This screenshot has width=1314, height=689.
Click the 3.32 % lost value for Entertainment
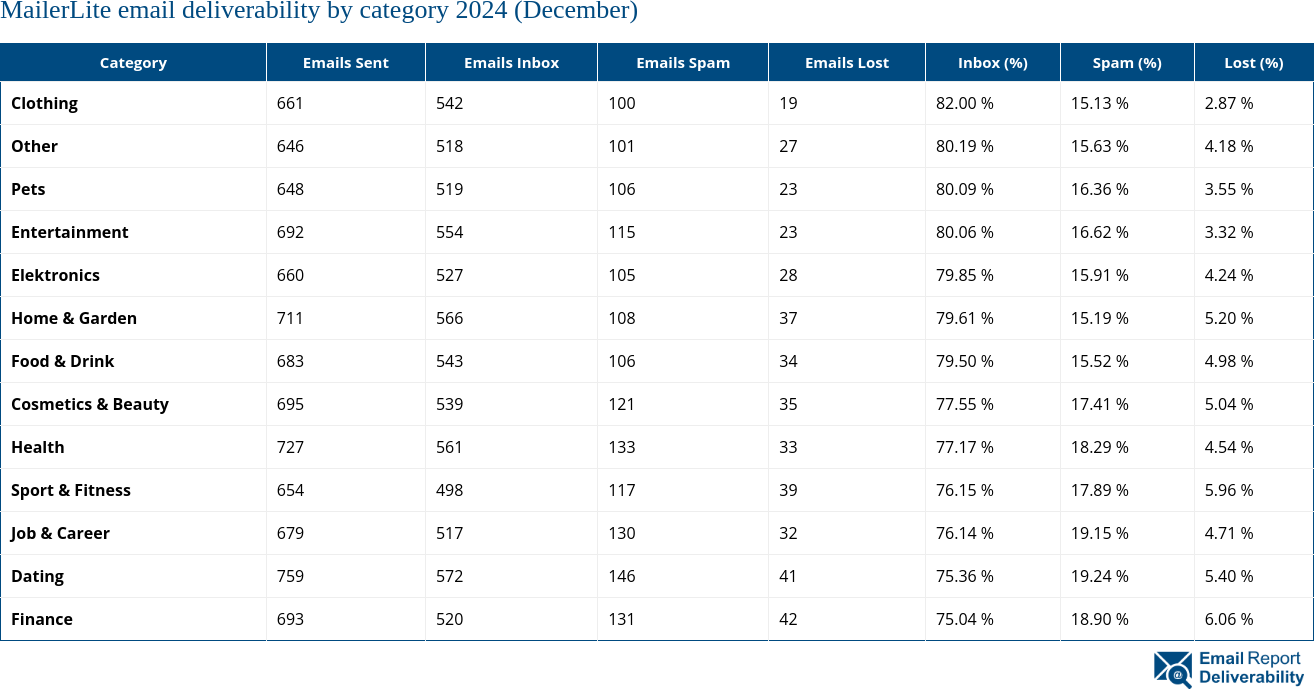pyautogui.click(x=1229, y=232)
